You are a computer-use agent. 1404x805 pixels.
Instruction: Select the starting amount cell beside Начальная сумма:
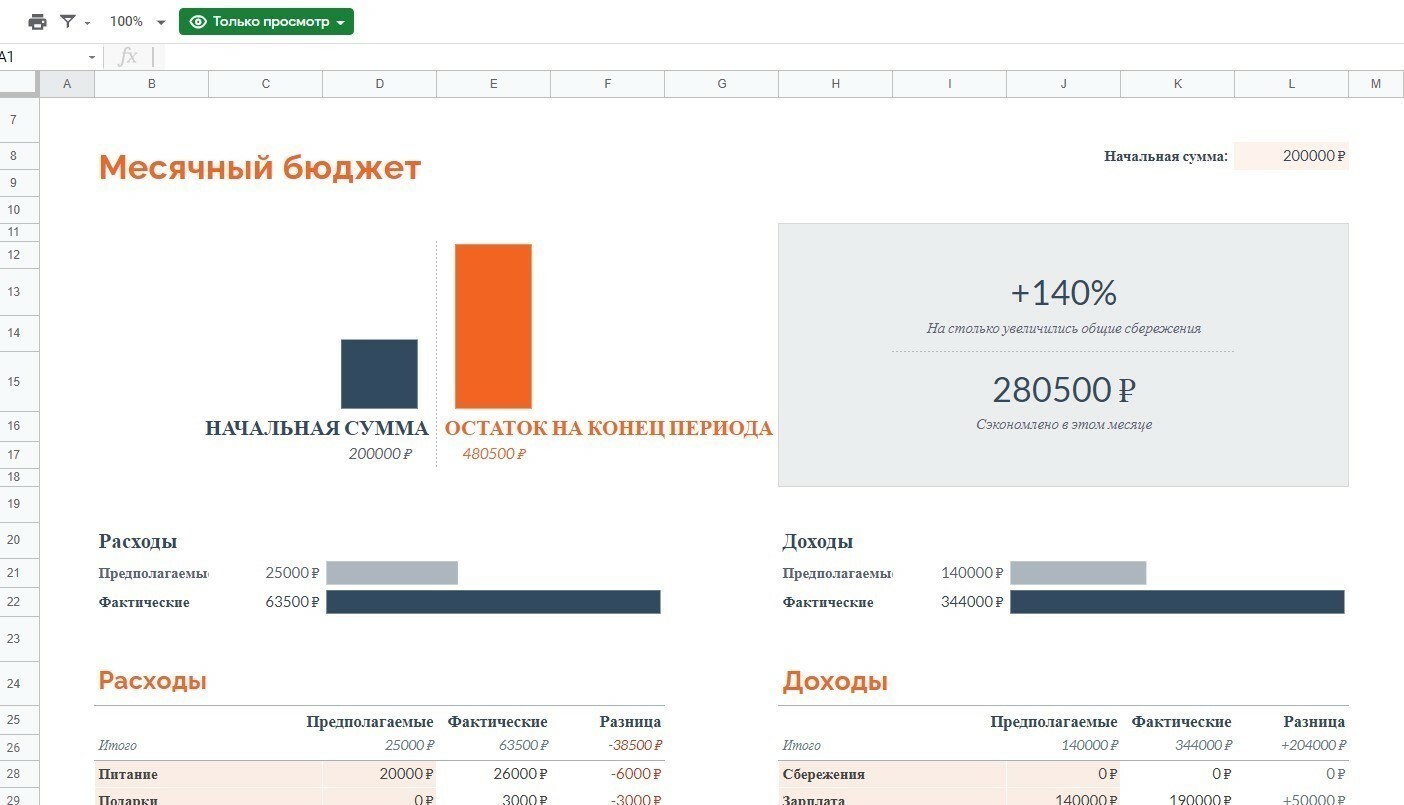[1291, 156]
